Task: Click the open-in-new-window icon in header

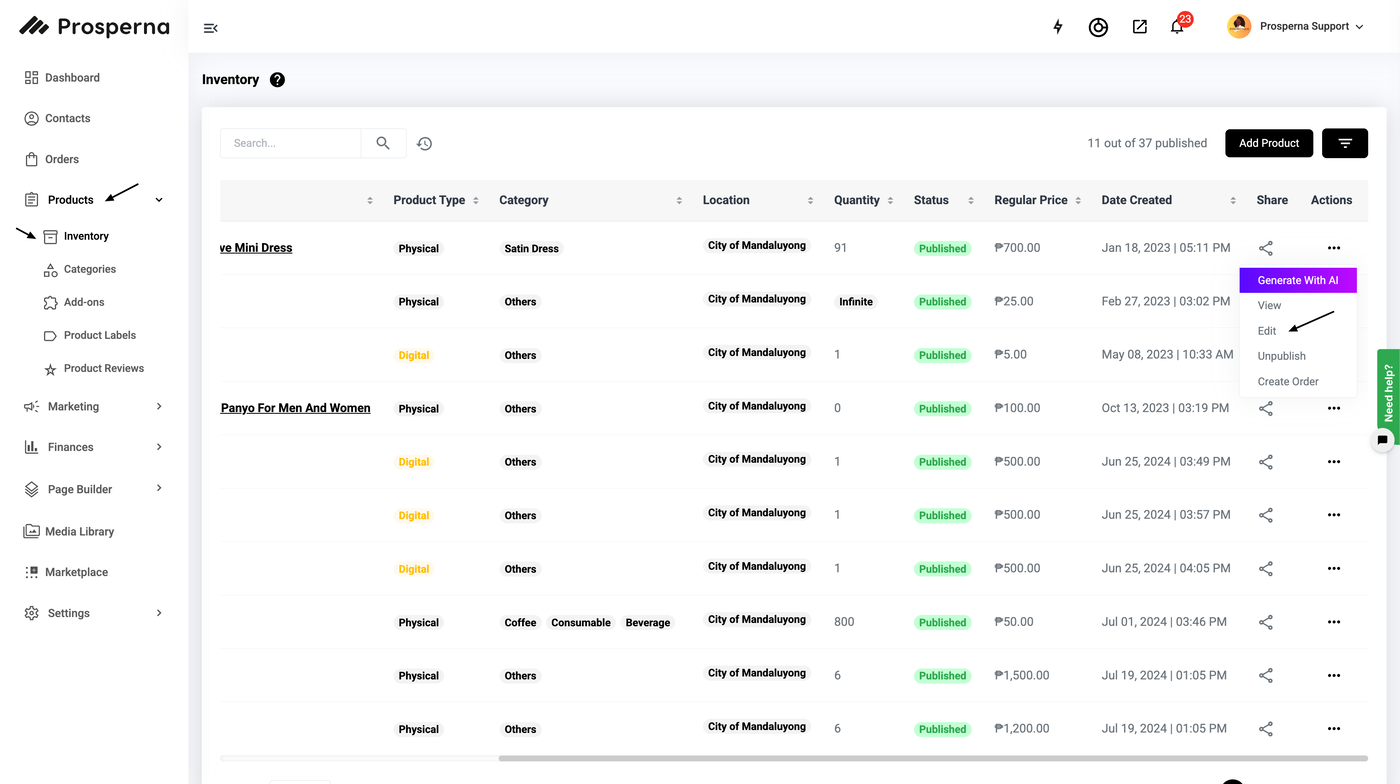Action: coord(1139,27)
